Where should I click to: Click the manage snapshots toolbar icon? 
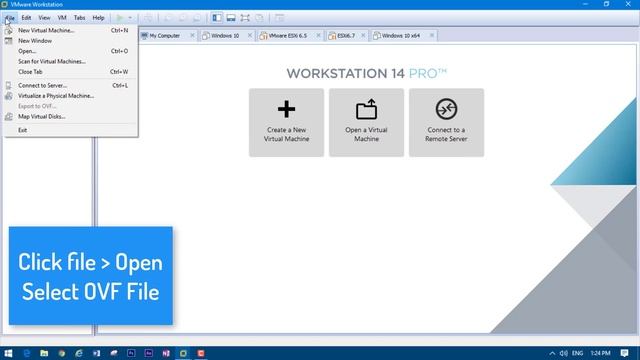click(197, 18)
